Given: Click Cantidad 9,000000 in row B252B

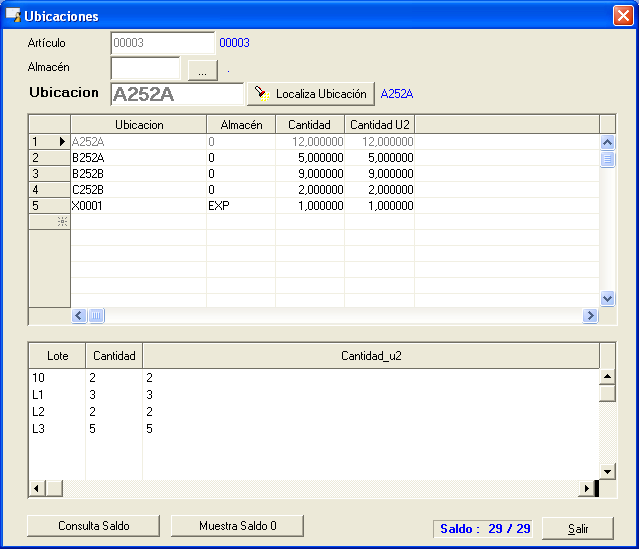Looking at the screenshot, I should pos(310,174).
